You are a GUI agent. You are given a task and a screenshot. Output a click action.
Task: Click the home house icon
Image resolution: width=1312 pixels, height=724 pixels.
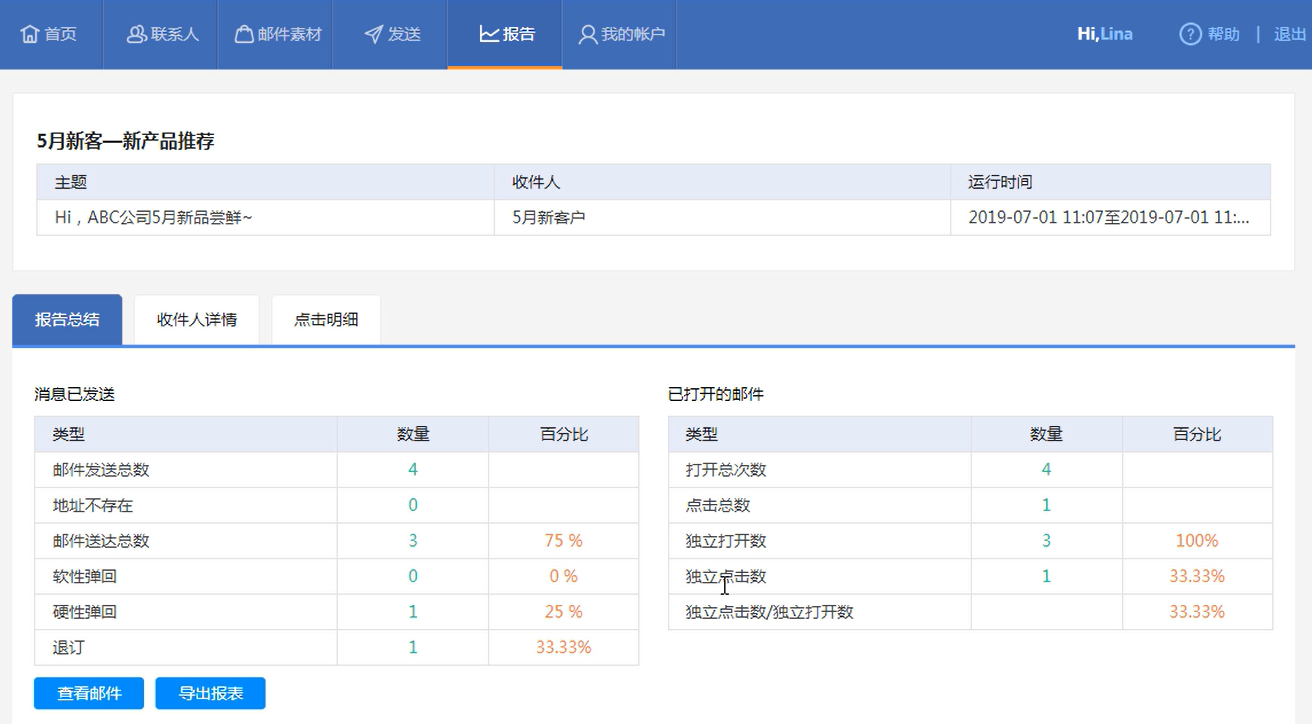coord(30,34)
